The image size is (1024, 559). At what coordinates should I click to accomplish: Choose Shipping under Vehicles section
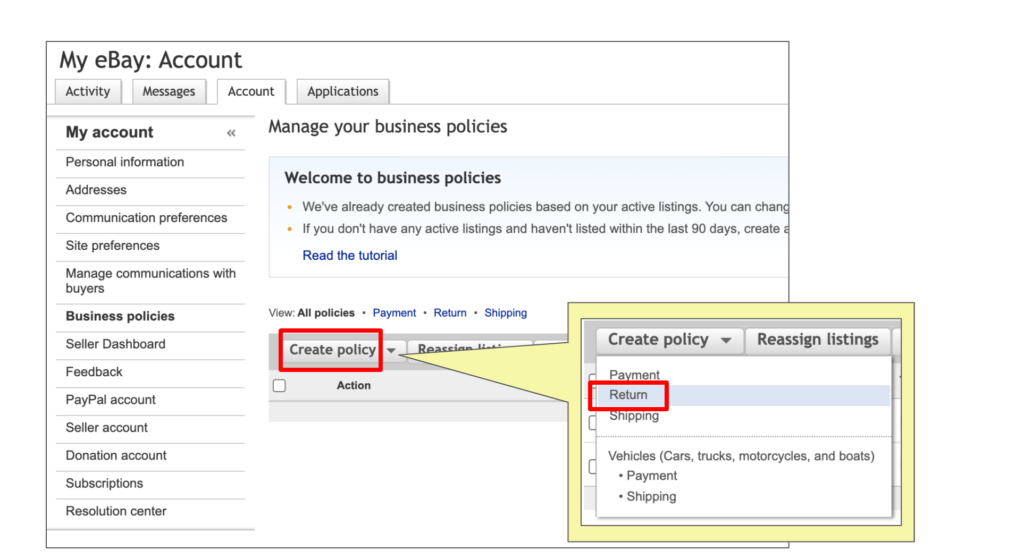coord(651,497)
